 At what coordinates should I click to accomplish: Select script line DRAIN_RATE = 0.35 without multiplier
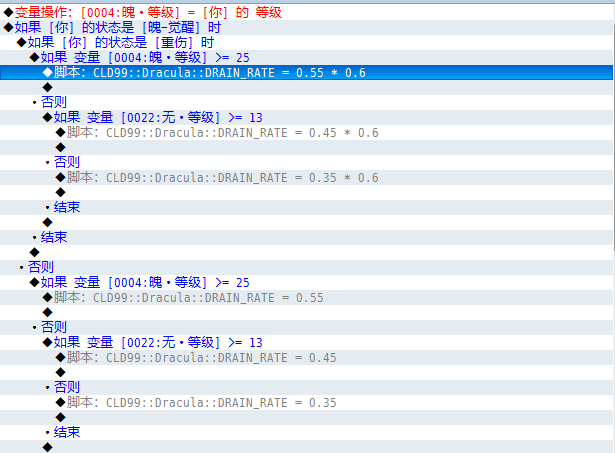[x=306, y=403]
